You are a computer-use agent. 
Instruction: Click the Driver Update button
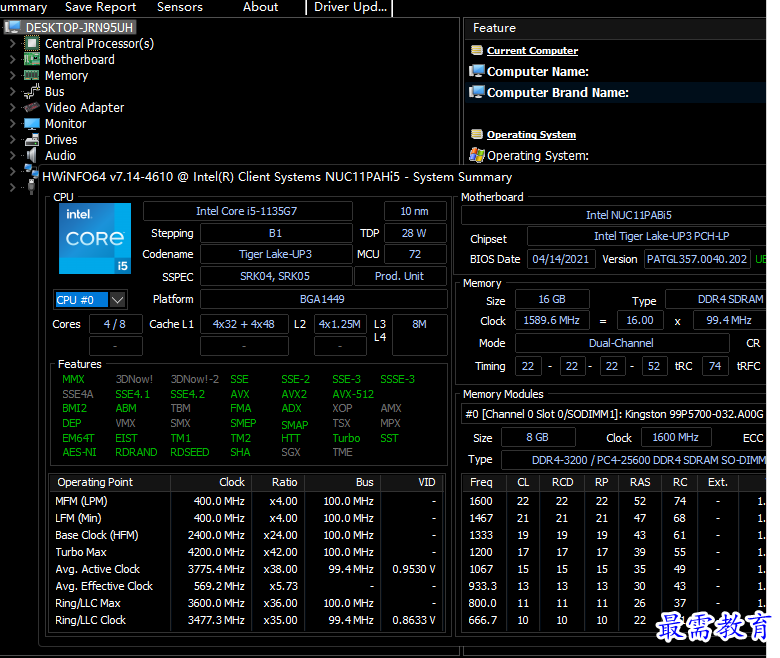pyautogui.click(x=350, y=7)
